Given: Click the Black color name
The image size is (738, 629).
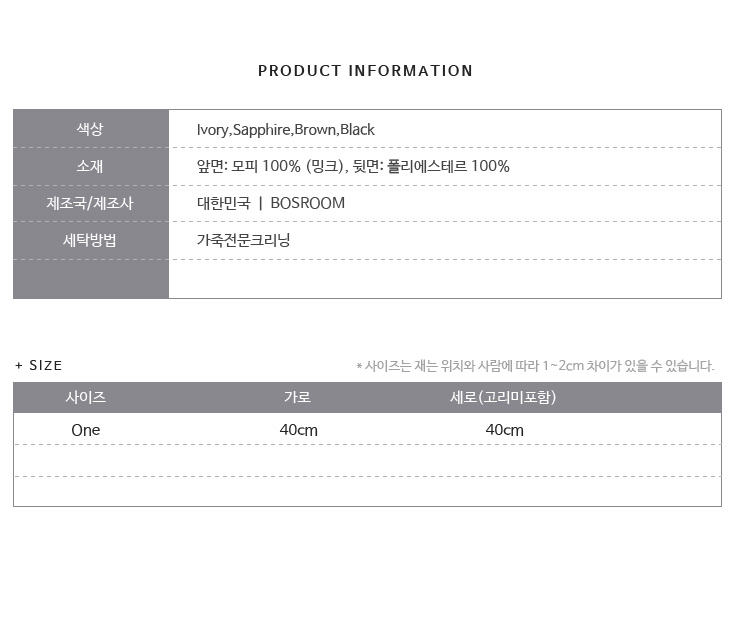Looking at the screenshot, I should pos(358,130).
